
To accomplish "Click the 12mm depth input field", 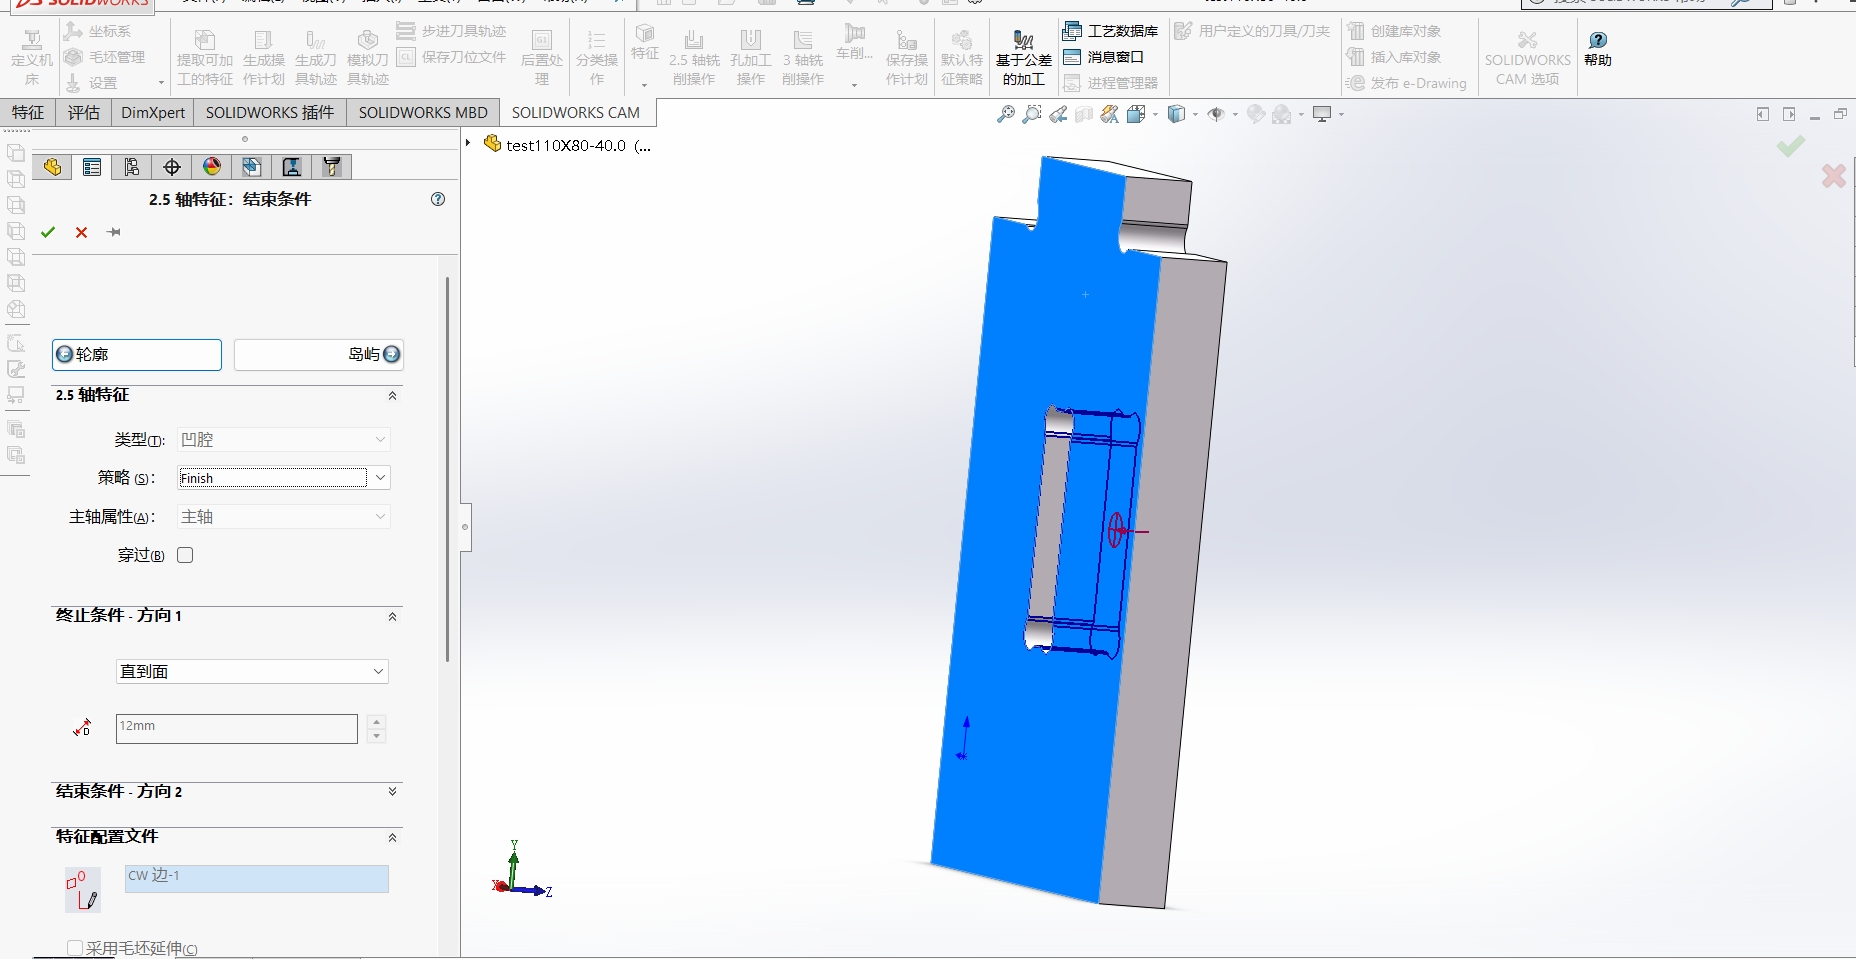I will 237,728.
